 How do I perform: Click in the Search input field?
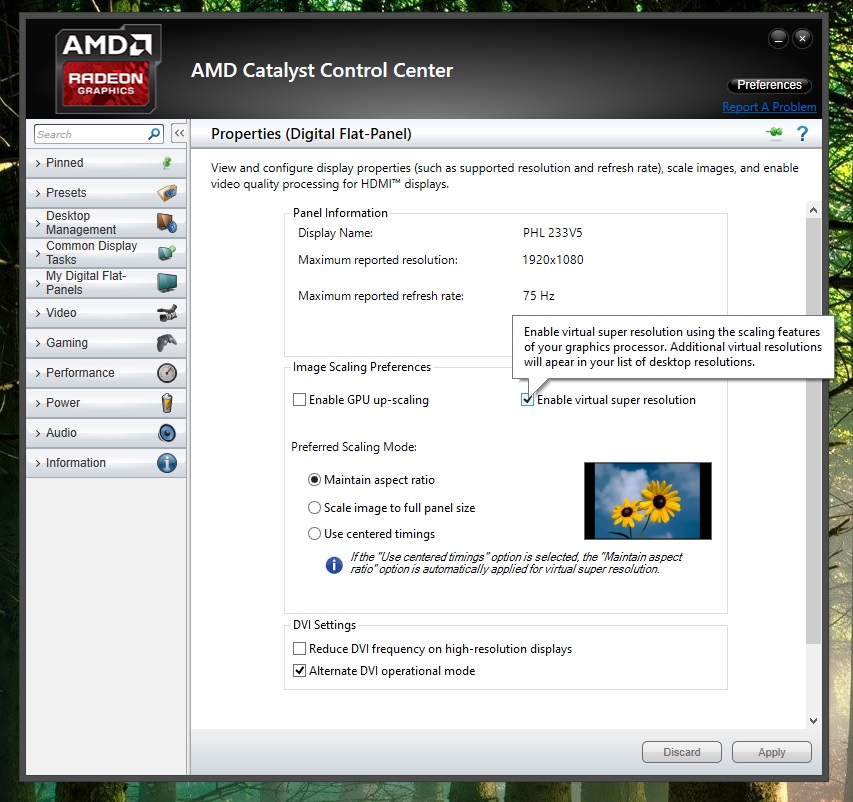[90, 134]
